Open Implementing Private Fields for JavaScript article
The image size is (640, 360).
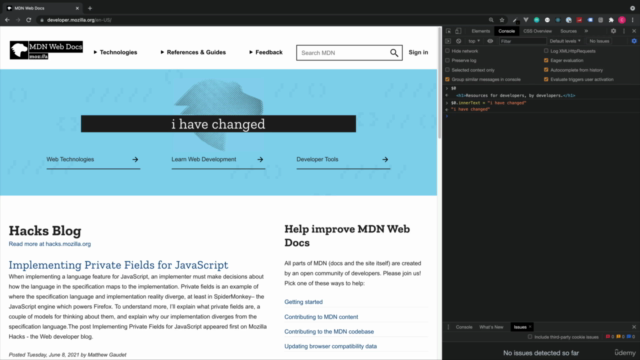click(x=118, y=265)
